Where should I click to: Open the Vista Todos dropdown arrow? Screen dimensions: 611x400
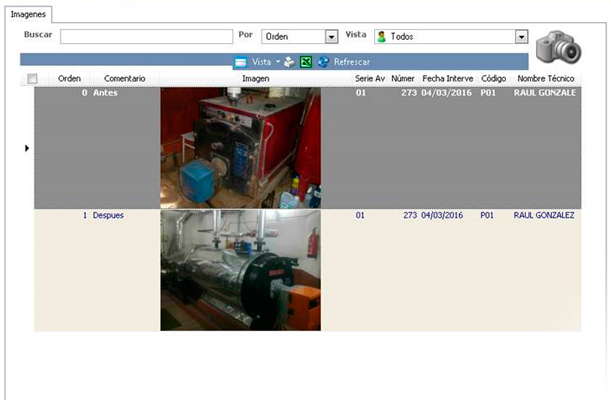[521, 37]
